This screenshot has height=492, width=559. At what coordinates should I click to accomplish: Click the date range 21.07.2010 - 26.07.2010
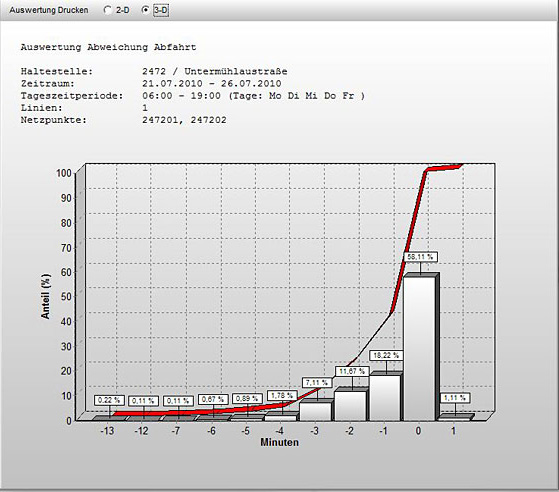point(212,84)
